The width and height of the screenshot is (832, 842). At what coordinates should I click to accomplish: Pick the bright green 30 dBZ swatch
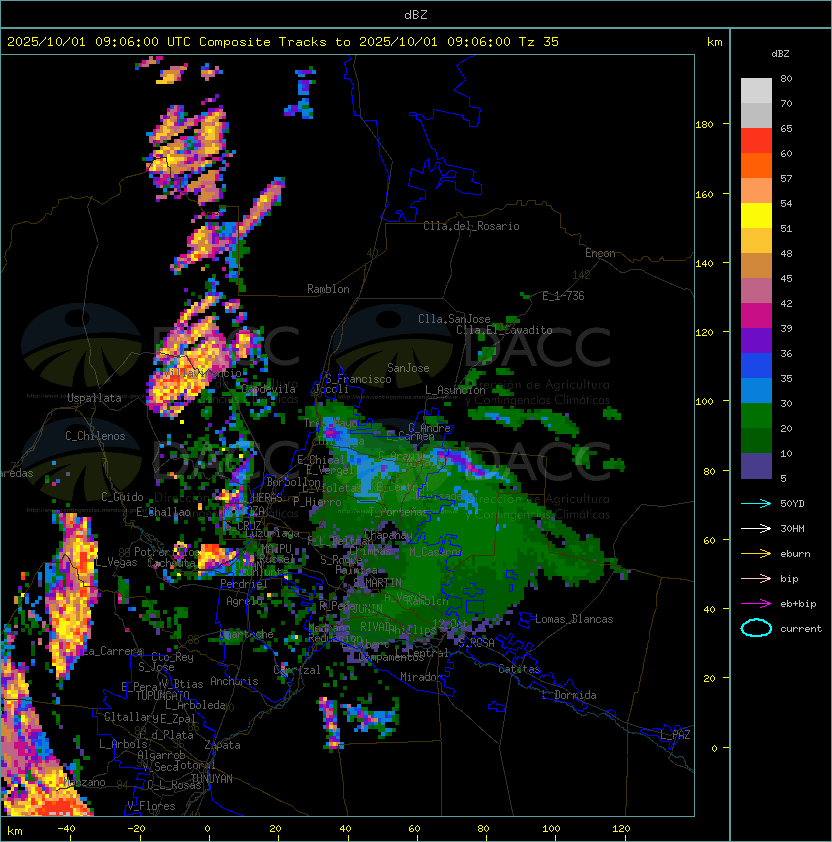[756, 416]
